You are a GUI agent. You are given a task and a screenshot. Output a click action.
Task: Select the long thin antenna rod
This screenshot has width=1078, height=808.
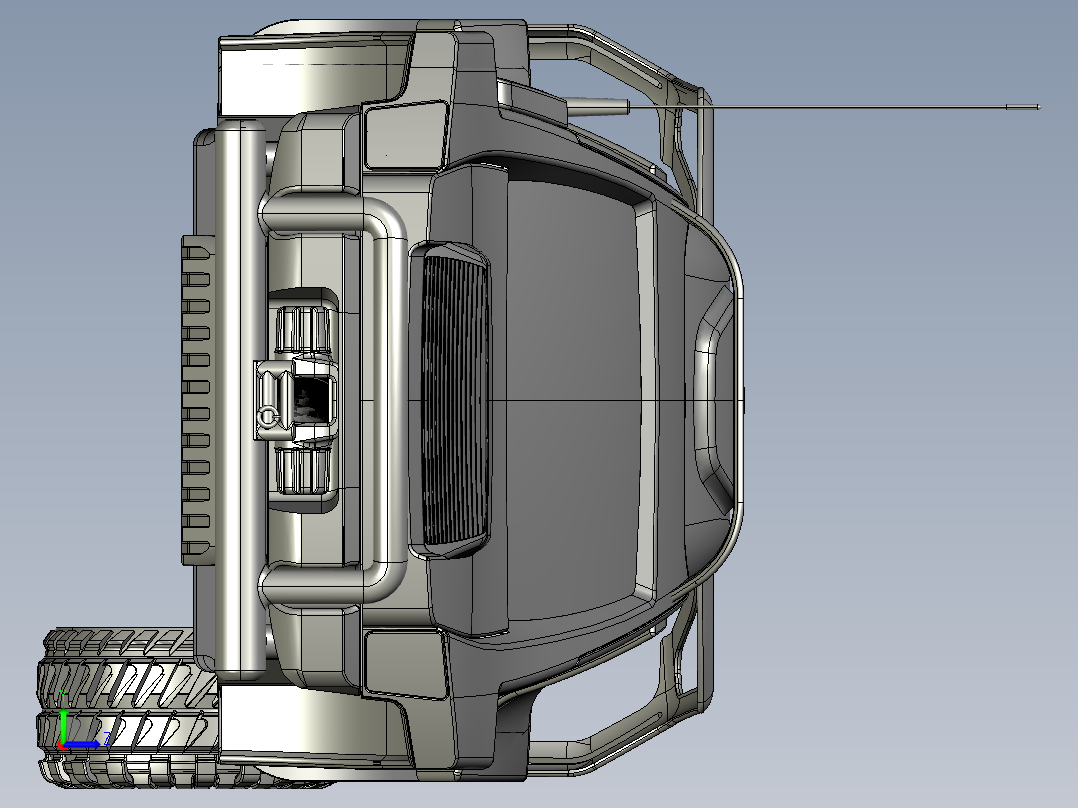pos(834,107)
